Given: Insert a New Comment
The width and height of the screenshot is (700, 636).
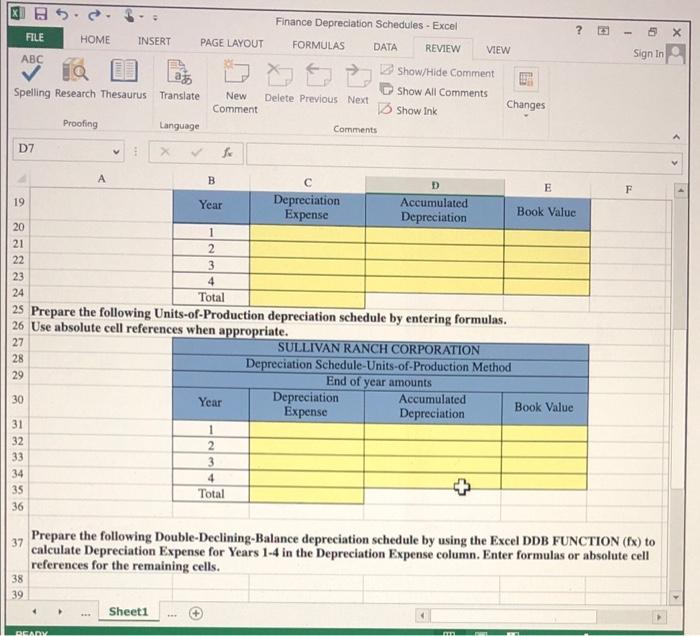Looking at the screenshot, I should click(x=235, y=88).
